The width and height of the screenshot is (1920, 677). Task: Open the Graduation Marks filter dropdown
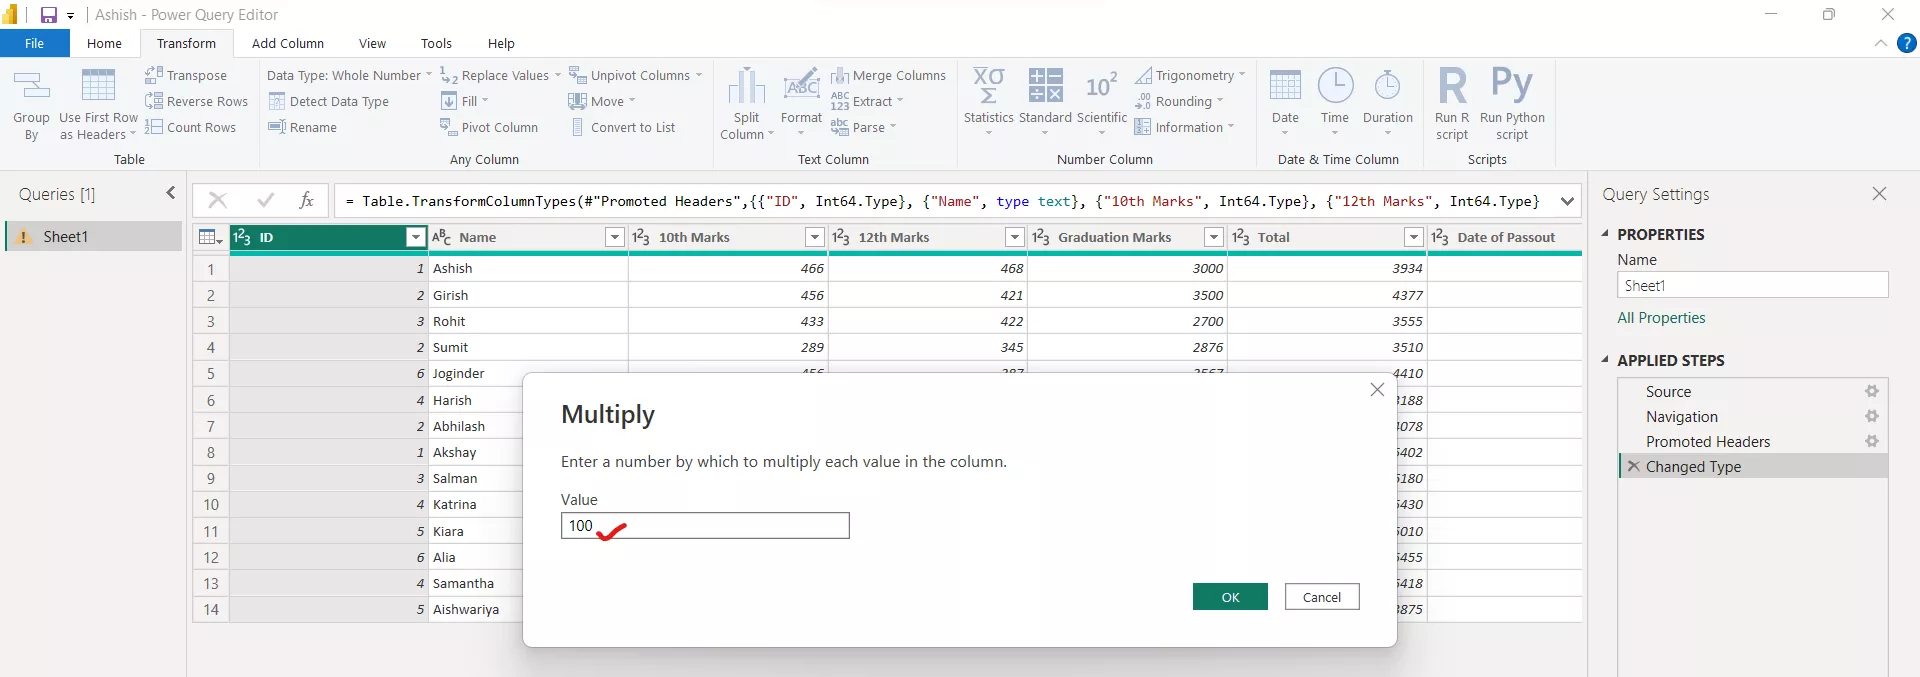(x=1214, y=237)
